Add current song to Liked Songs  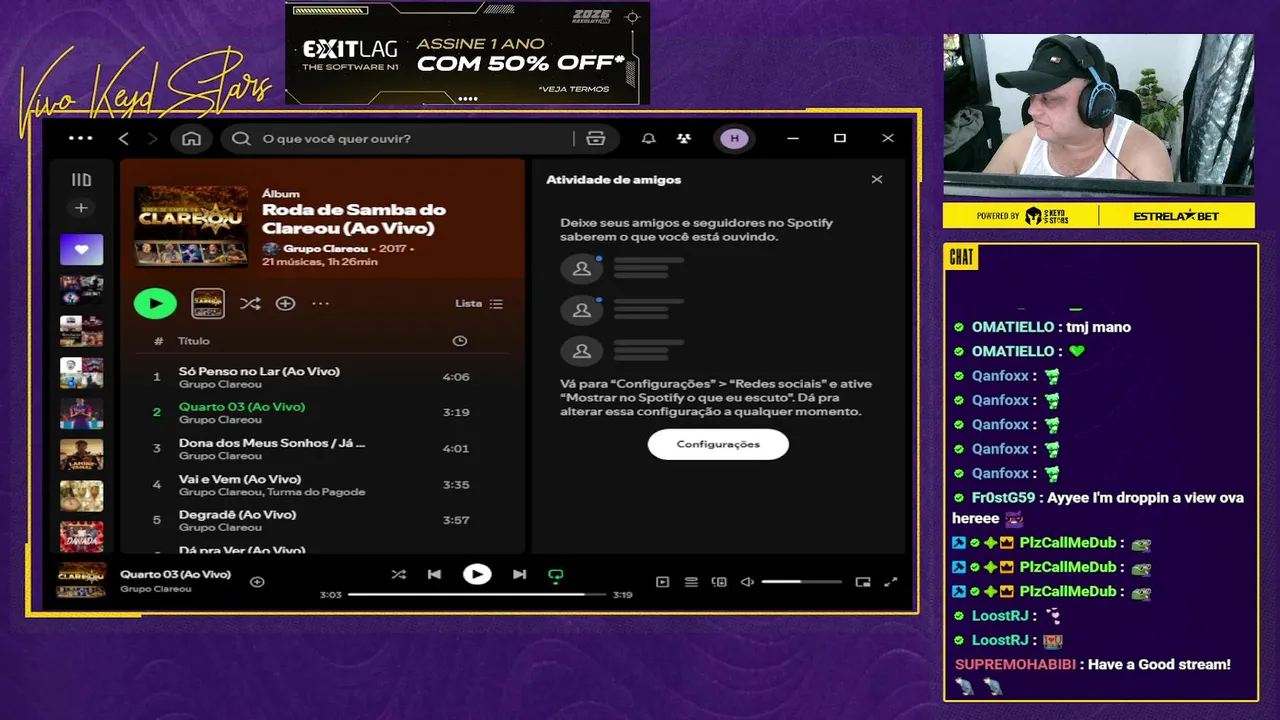pos(257,582)
